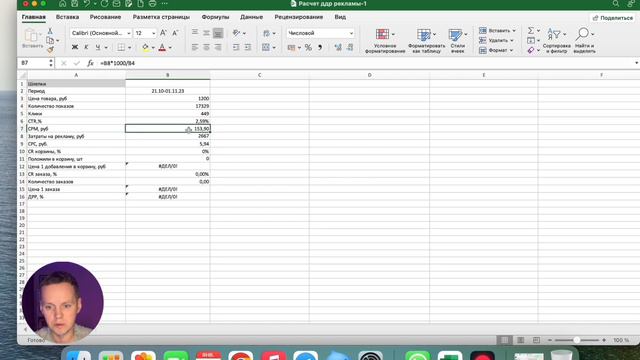The height and width of the screenshot is (360, 640).
Task: Select column B header
Action: pyautogui.click(x=168, y=75)
